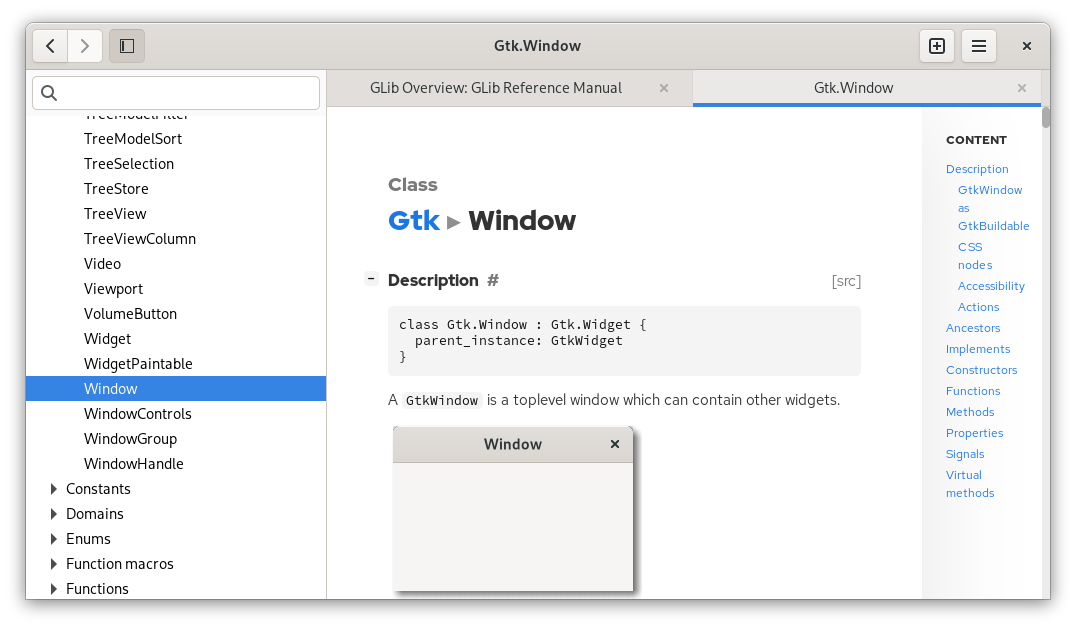Follow the Gtk namespace heading link

(x=414, y=221)
